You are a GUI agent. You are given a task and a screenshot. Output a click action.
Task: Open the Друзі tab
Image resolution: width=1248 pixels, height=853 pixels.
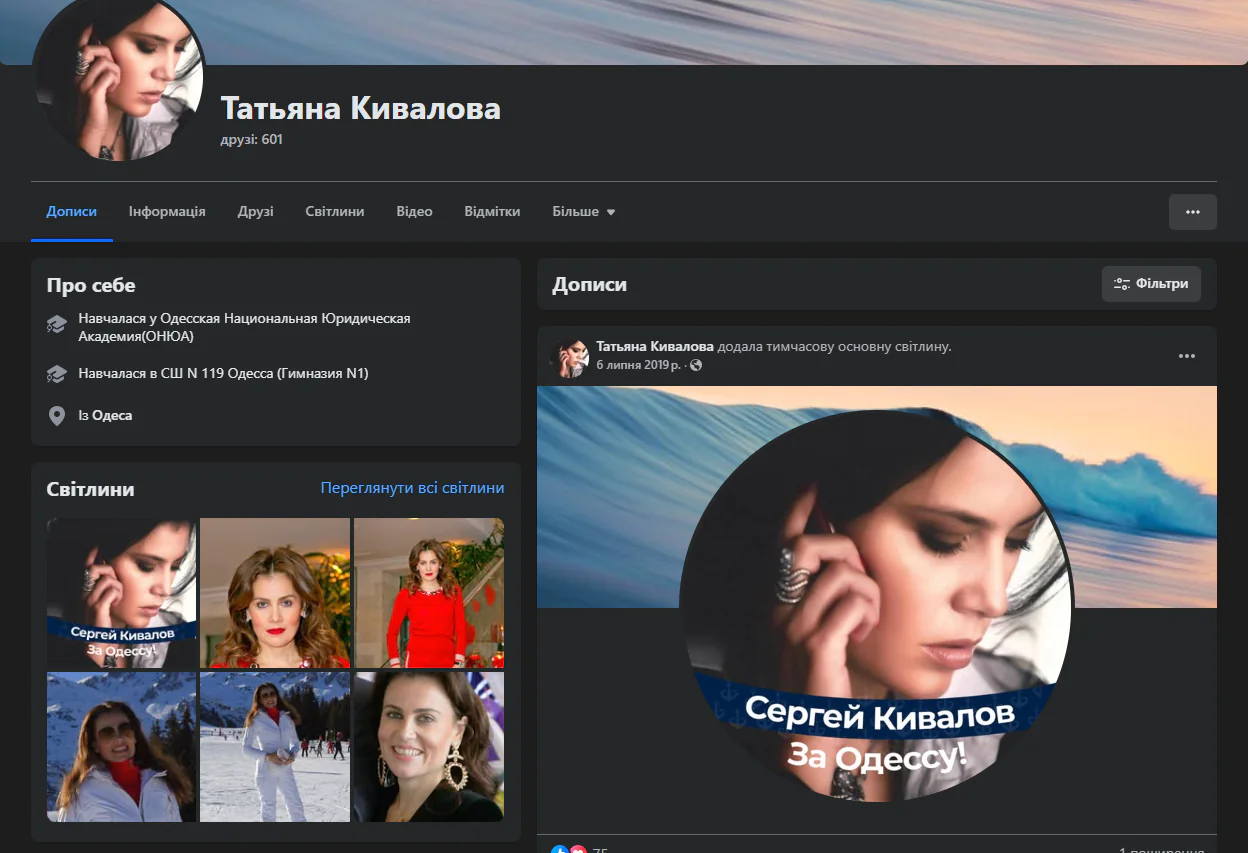pos(255,212)
